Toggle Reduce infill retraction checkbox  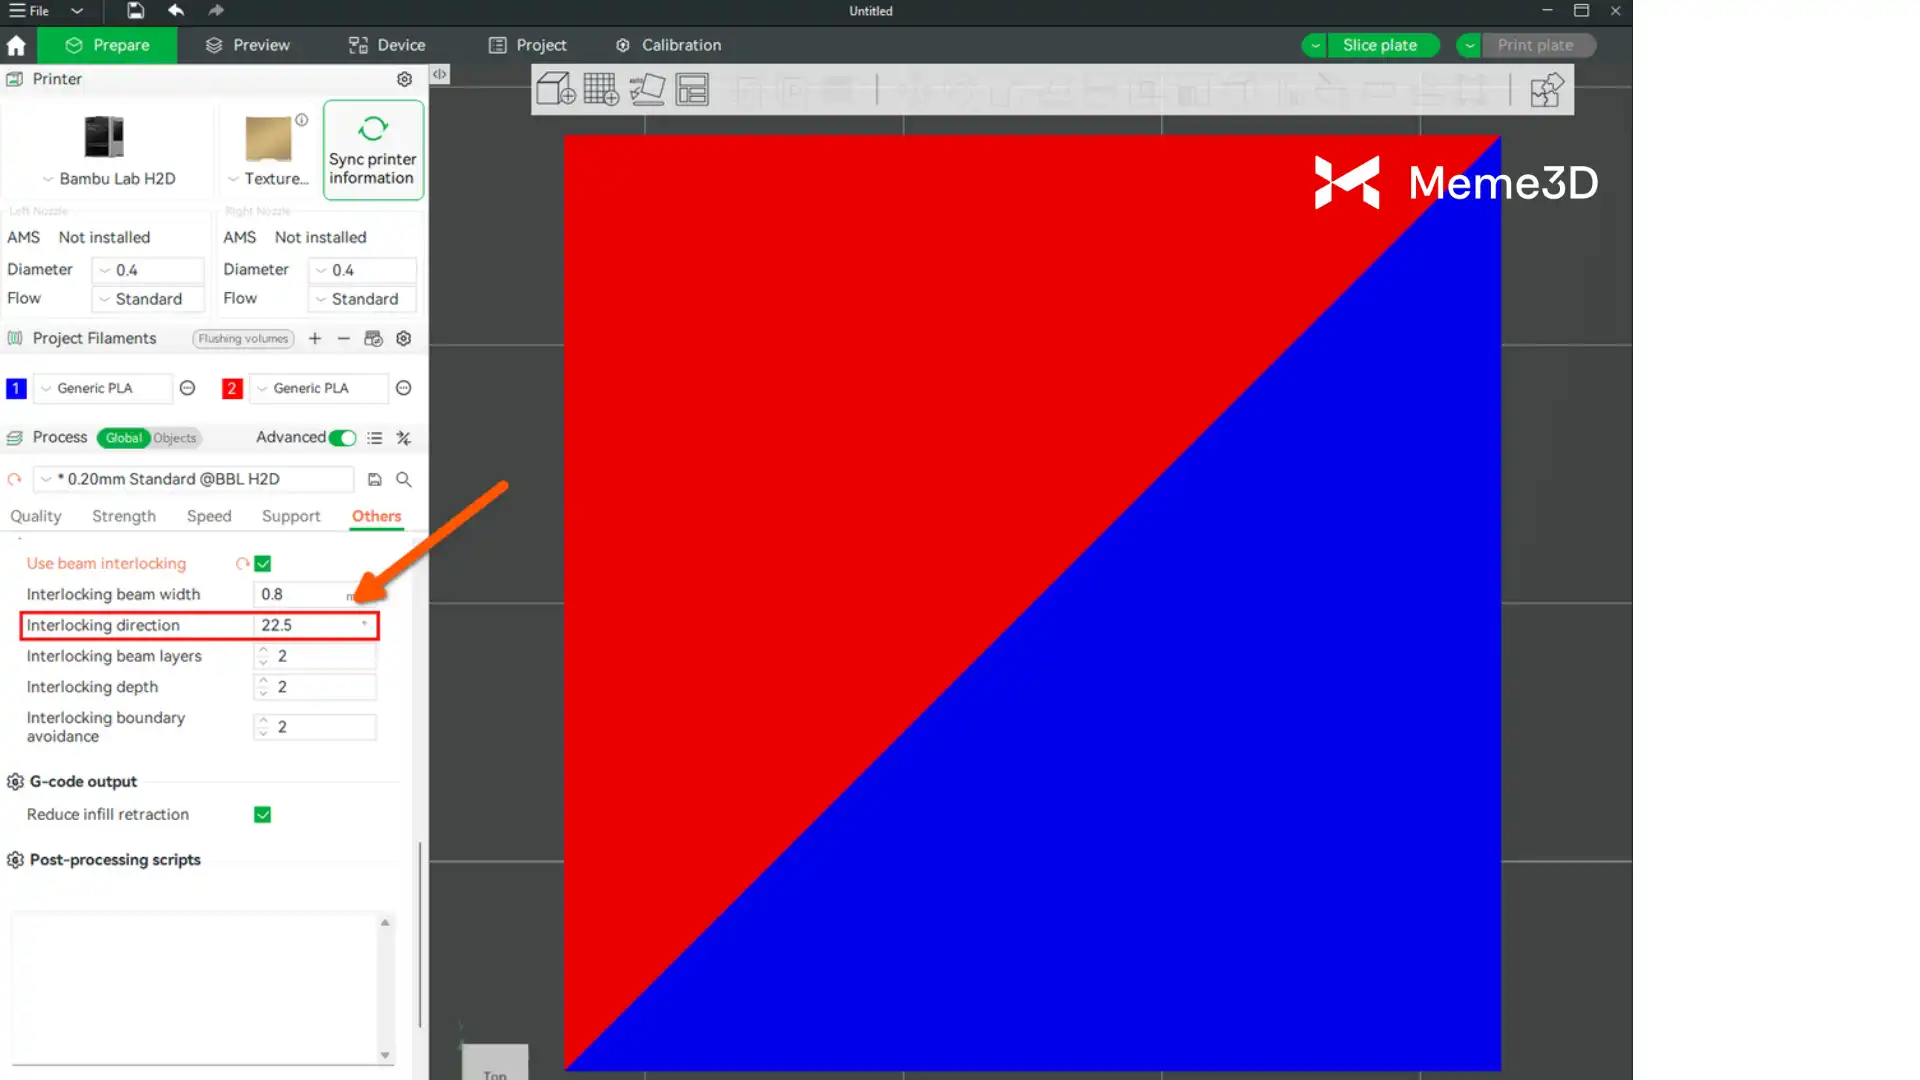[x=263, y=815]
